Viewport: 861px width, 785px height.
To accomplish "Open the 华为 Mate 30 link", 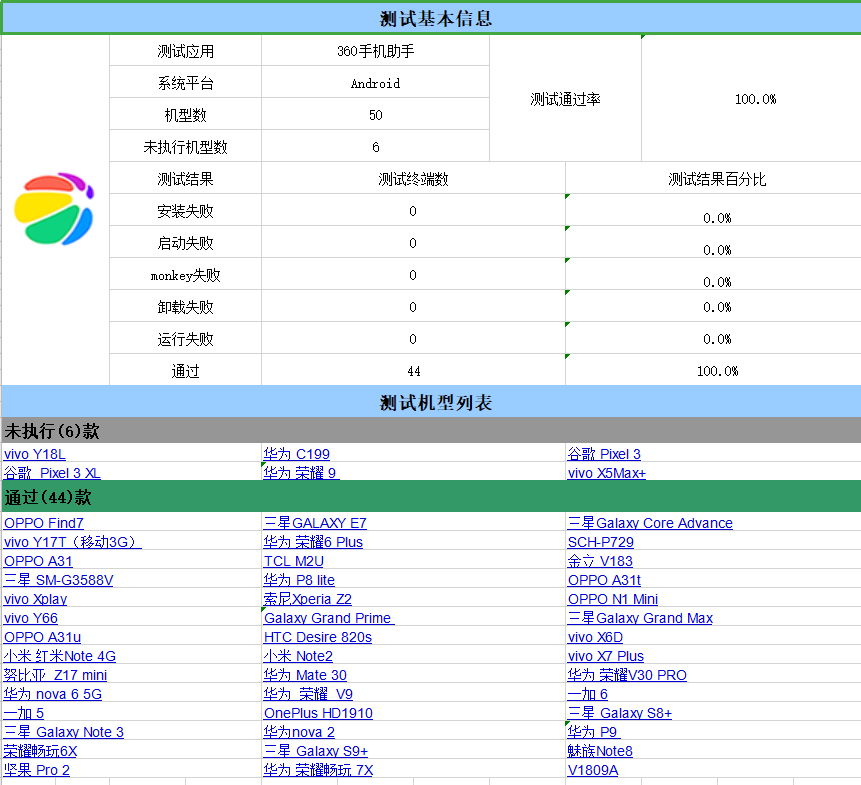I will [x=305, y=676].
